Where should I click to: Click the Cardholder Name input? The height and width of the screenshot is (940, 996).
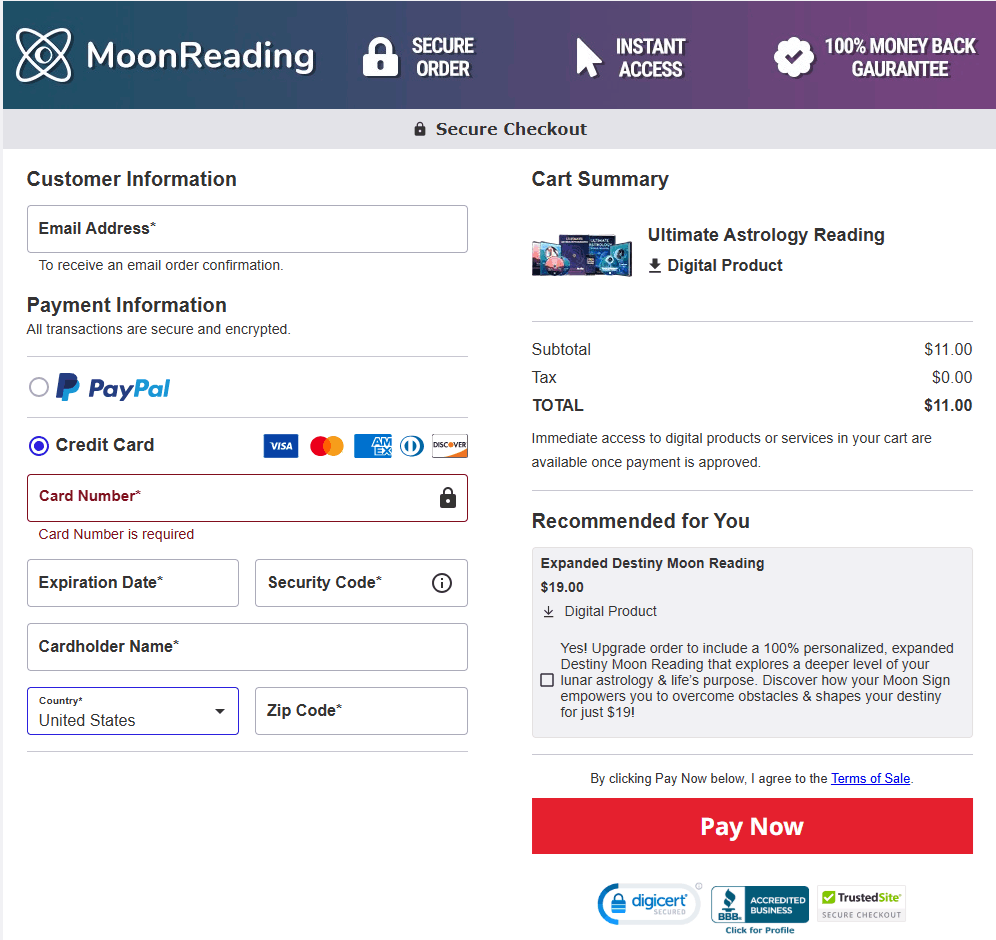click(247, 647)
